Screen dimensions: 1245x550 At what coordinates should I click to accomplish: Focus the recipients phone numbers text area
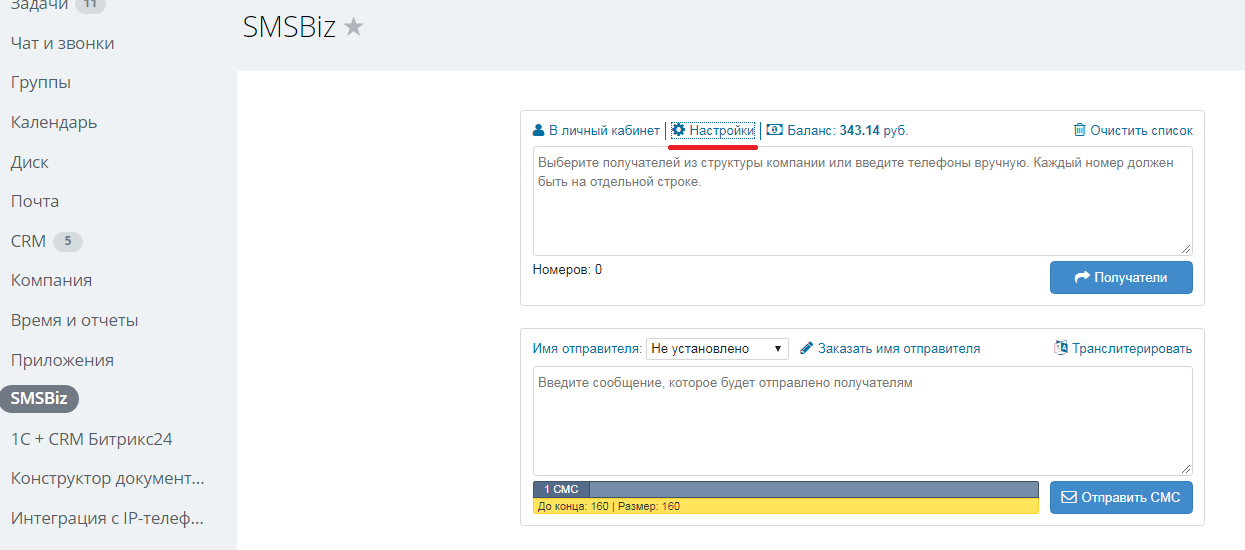862,201
